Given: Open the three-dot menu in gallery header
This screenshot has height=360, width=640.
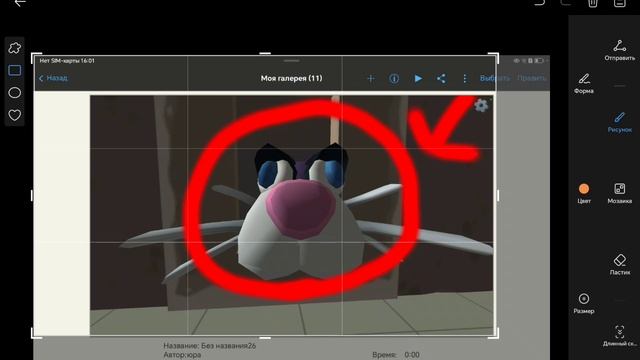Looking at the screenshot, I should pos(464,78).
